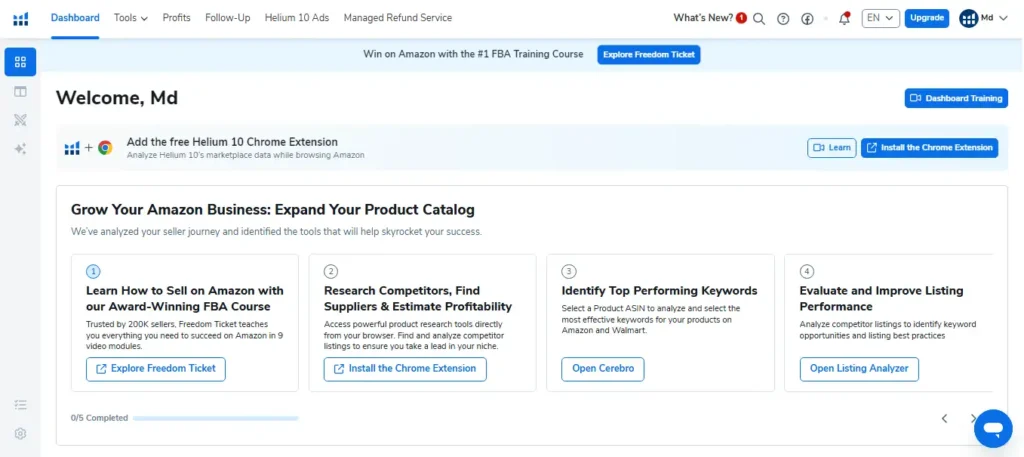The image size is (1024, 457).
Task: Open Helium 10 Ads menu item
Action: (296, 18)
